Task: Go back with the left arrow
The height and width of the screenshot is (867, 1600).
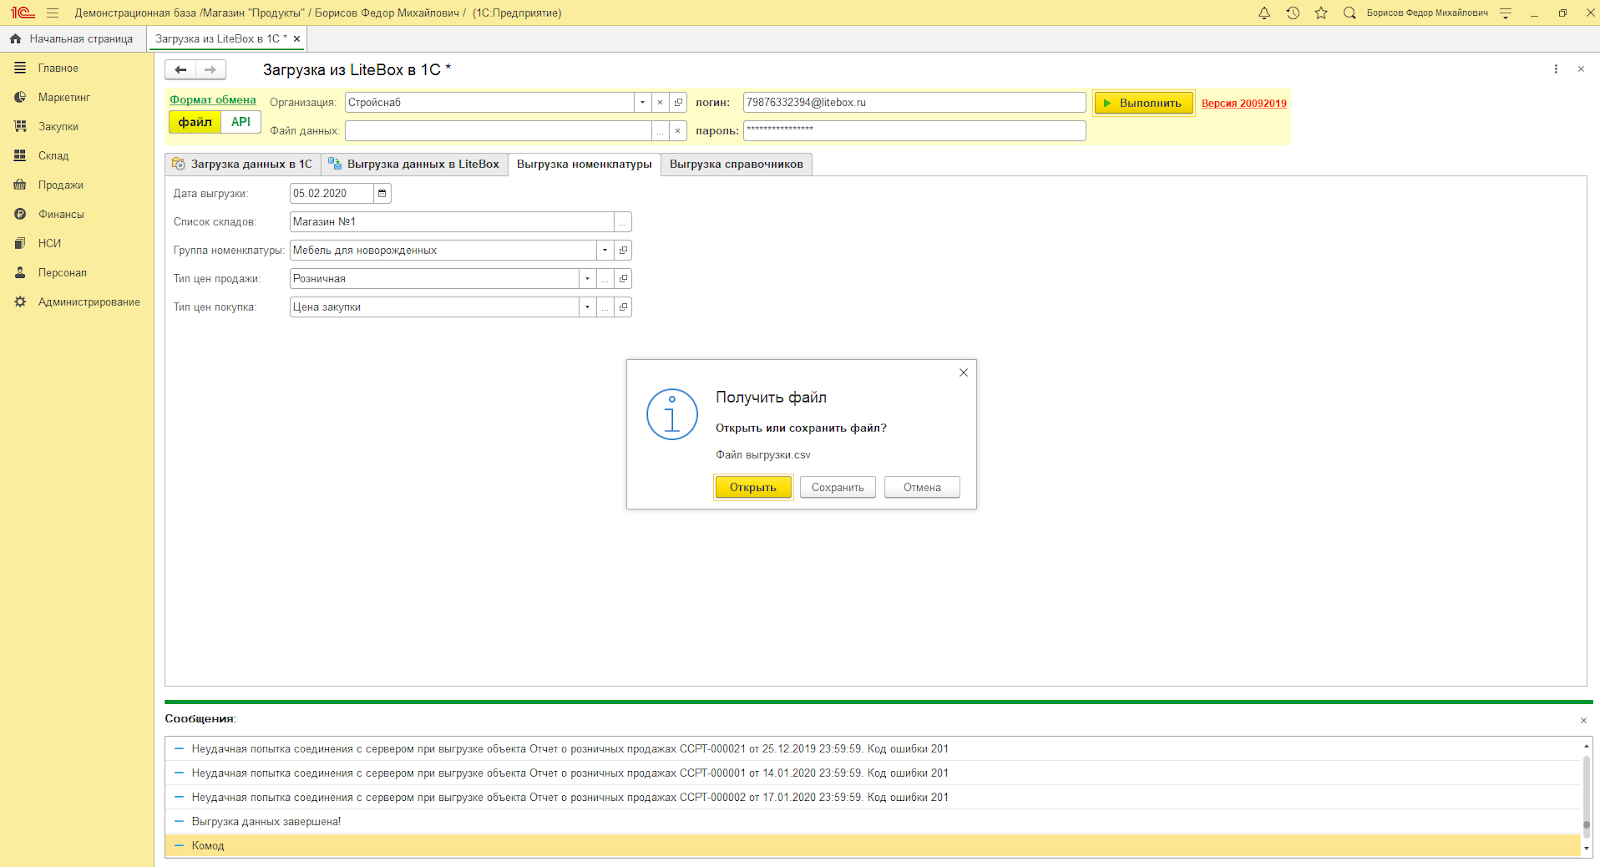Action: 181,70
